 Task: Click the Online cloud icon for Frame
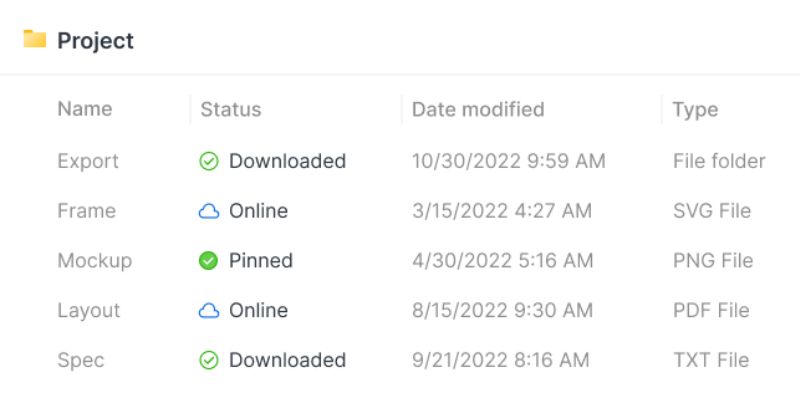pos(209,211)
